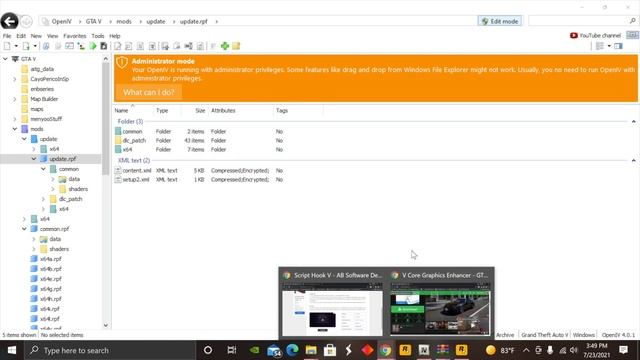Click the yellow new folder icon in toolbar

click(x=236, y=46)
